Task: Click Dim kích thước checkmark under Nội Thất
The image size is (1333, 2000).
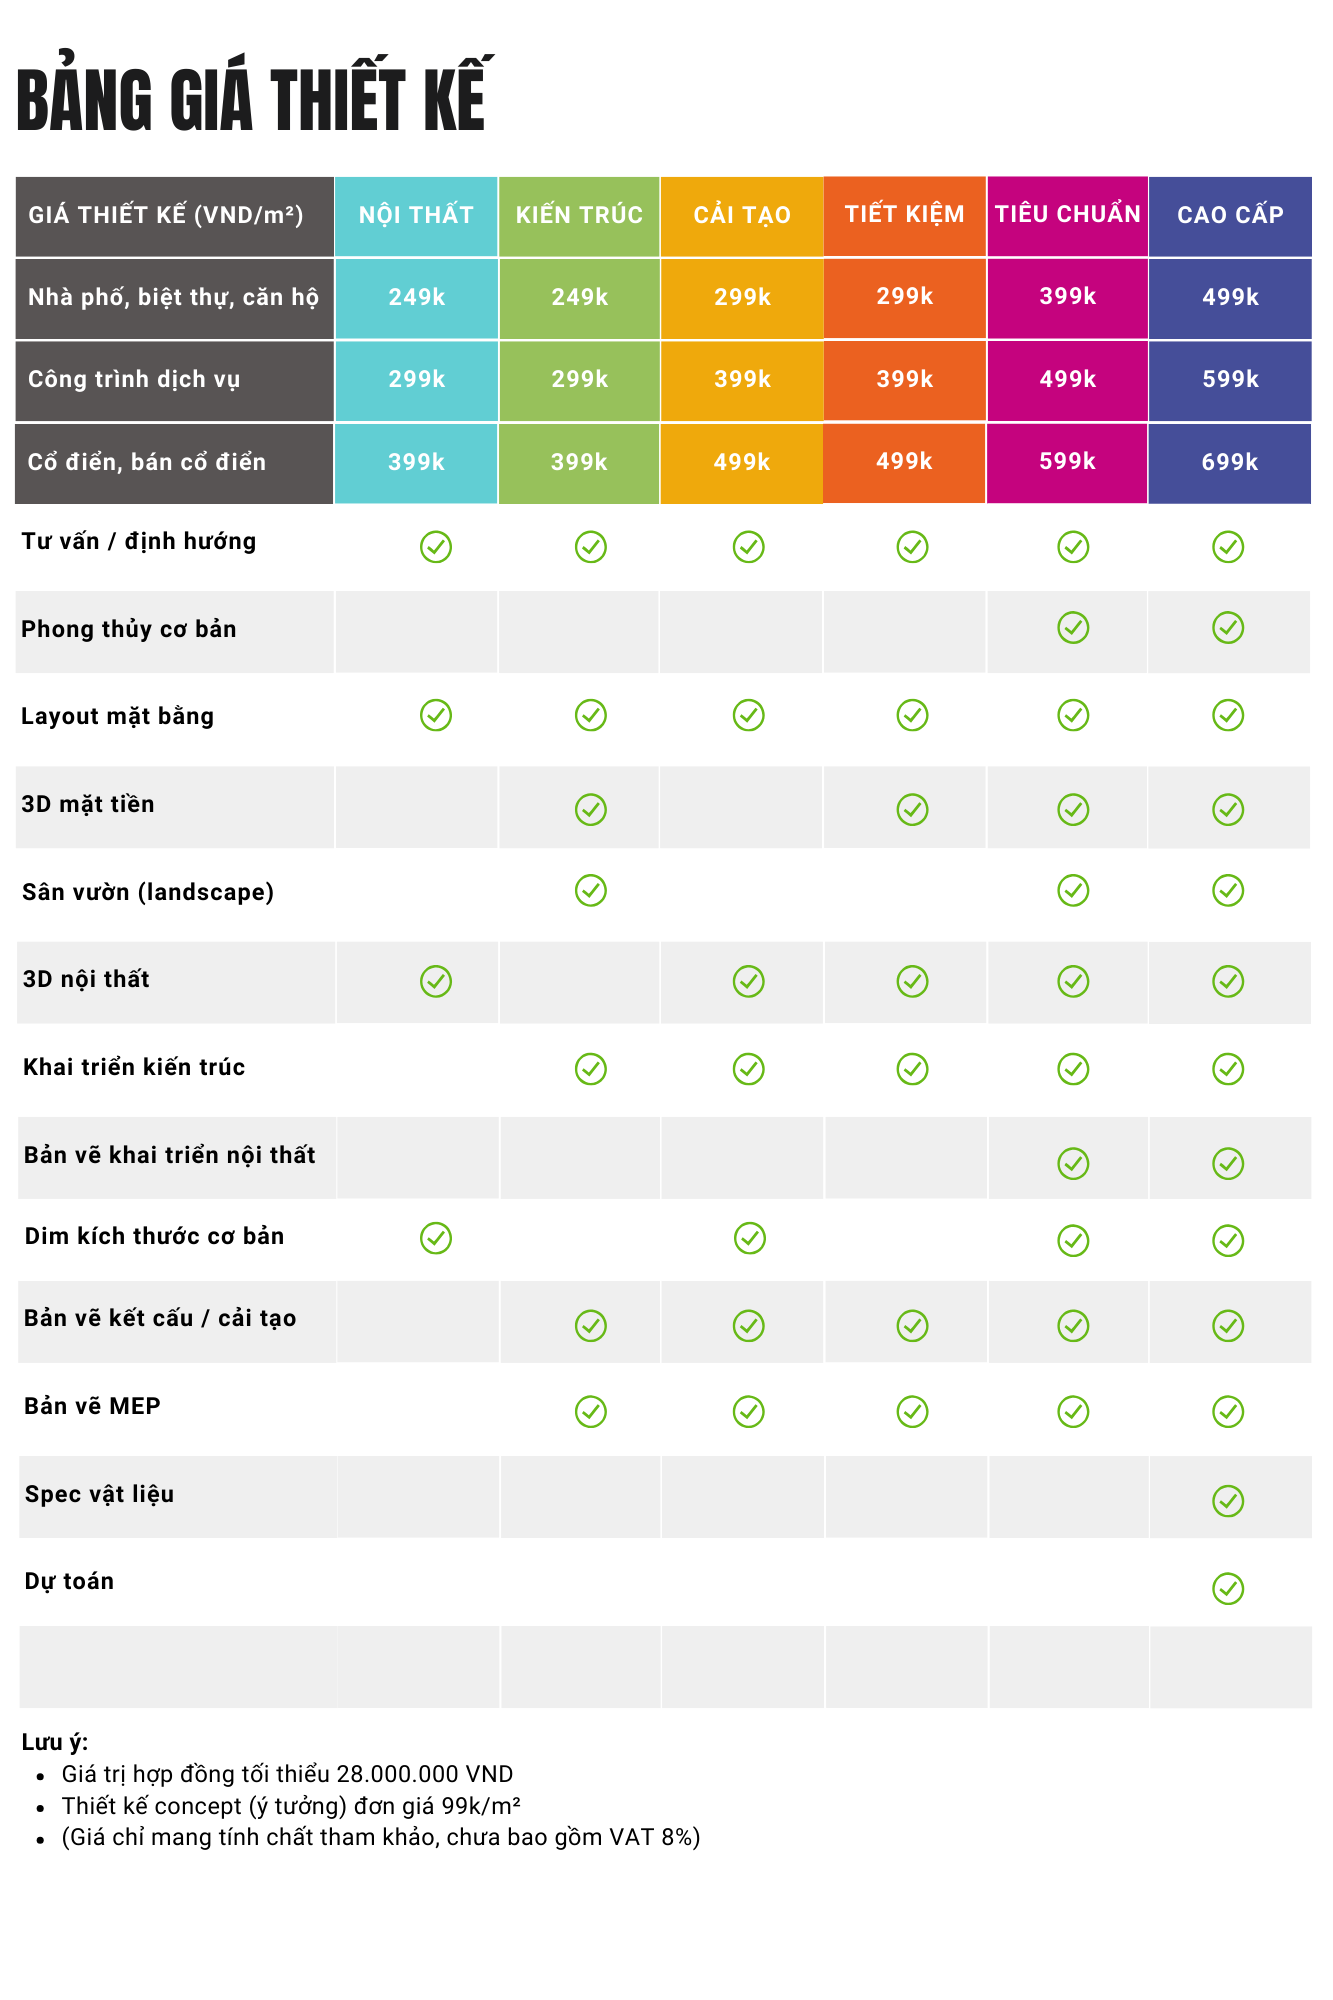Action: coord(436,1238)
